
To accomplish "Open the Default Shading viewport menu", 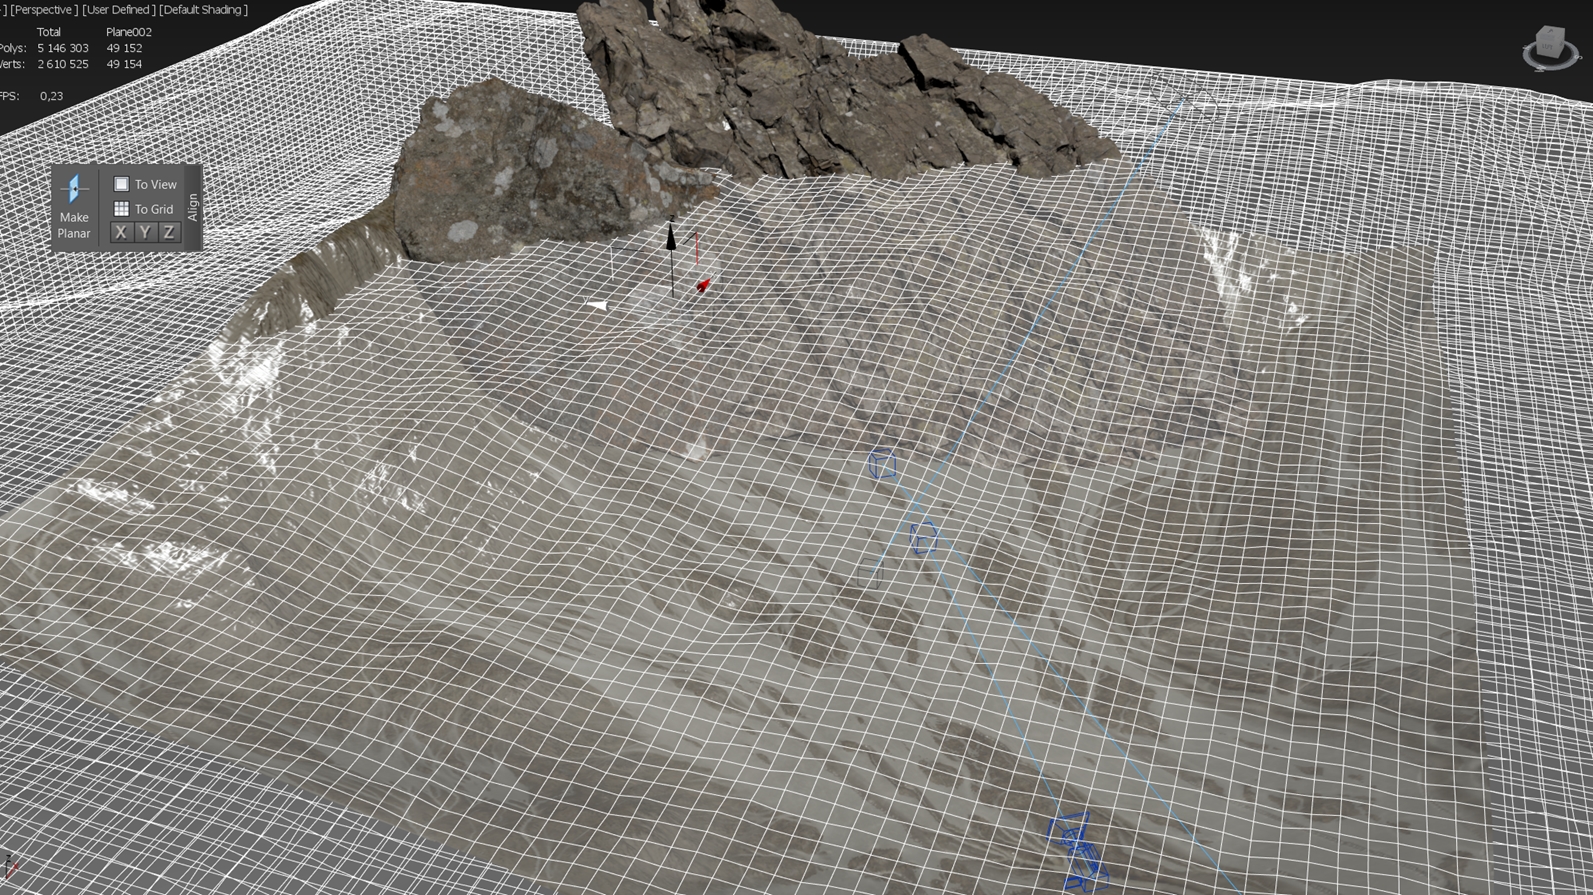I will tap(204, 10).
